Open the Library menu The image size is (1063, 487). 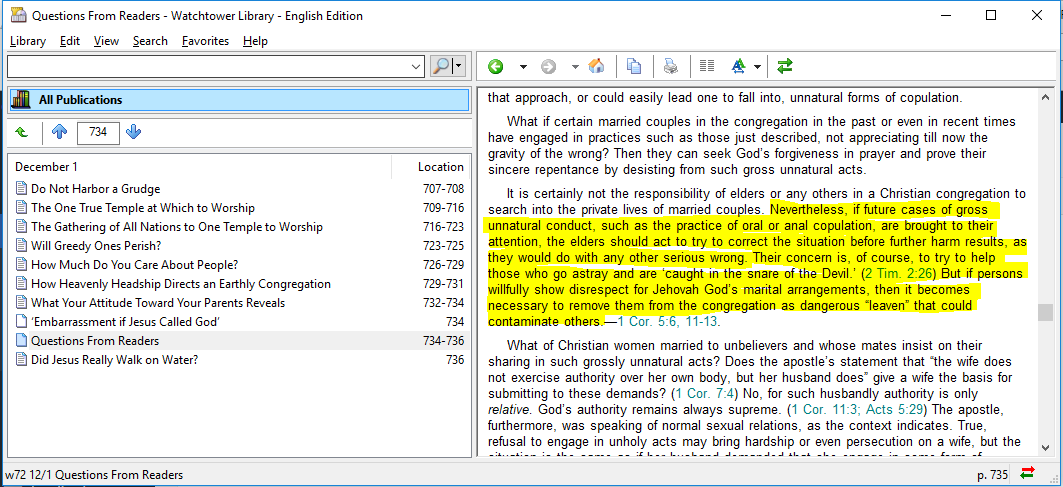coord(28,41)
